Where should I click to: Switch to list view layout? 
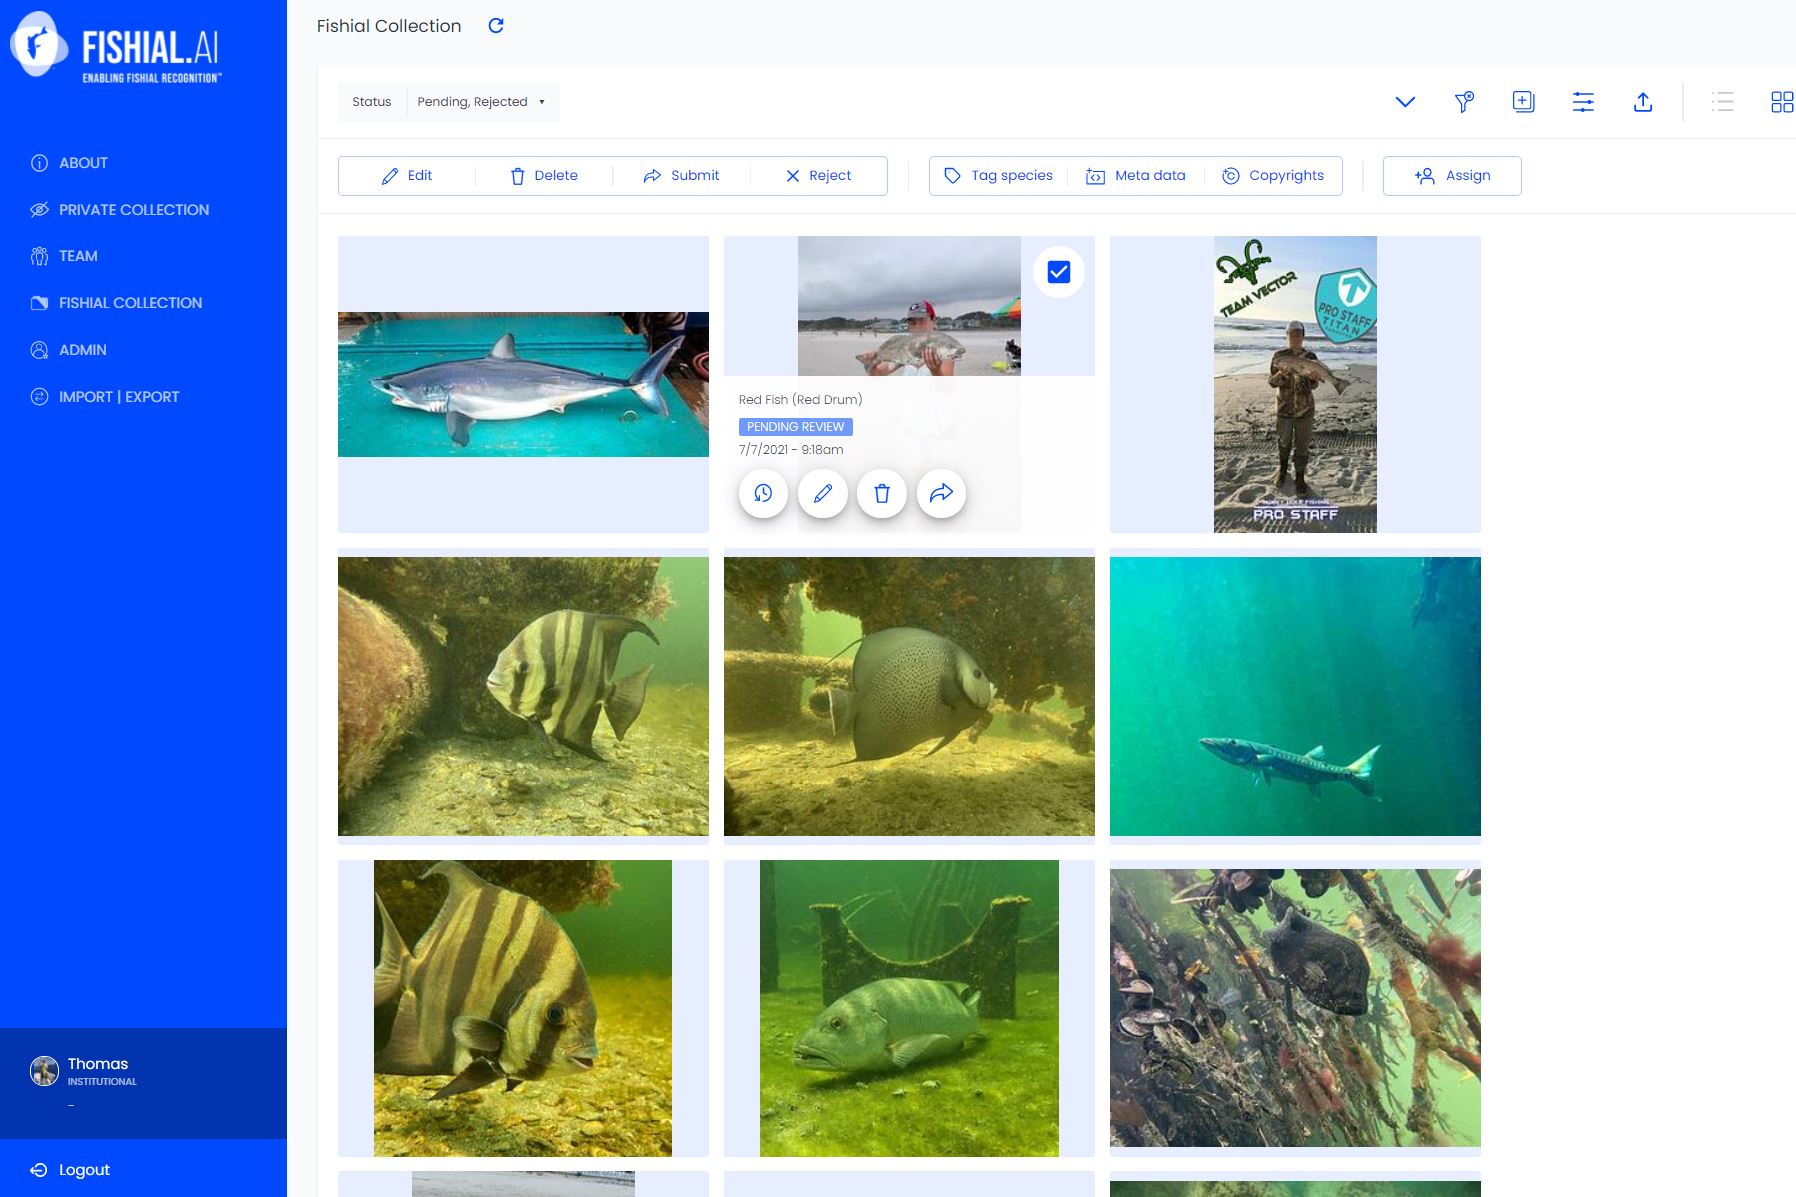coord(1722,102)
